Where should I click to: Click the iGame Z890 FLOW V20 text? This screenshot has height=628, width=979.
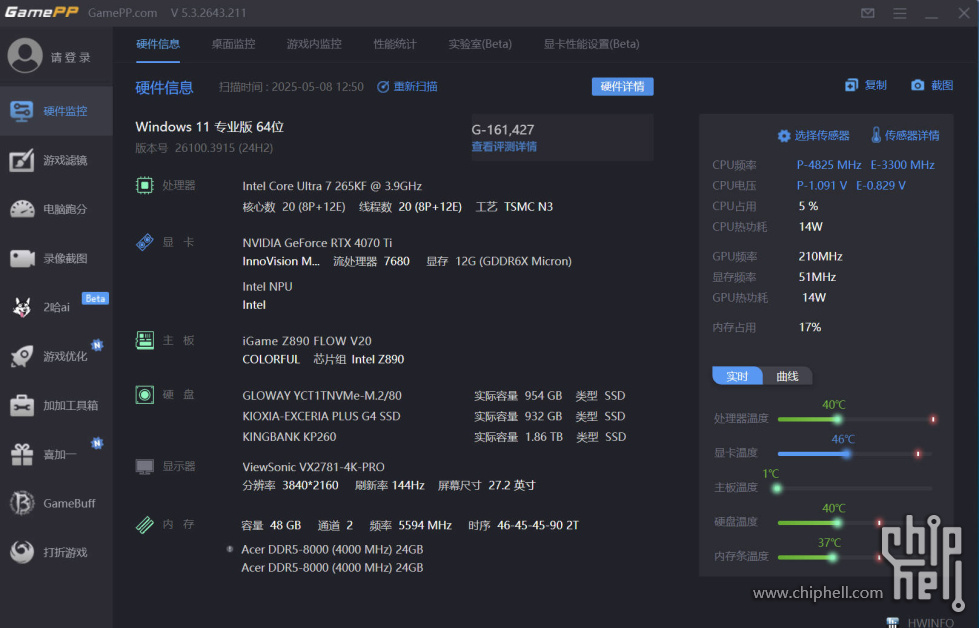pyautogui.click(x=307, y=341)
